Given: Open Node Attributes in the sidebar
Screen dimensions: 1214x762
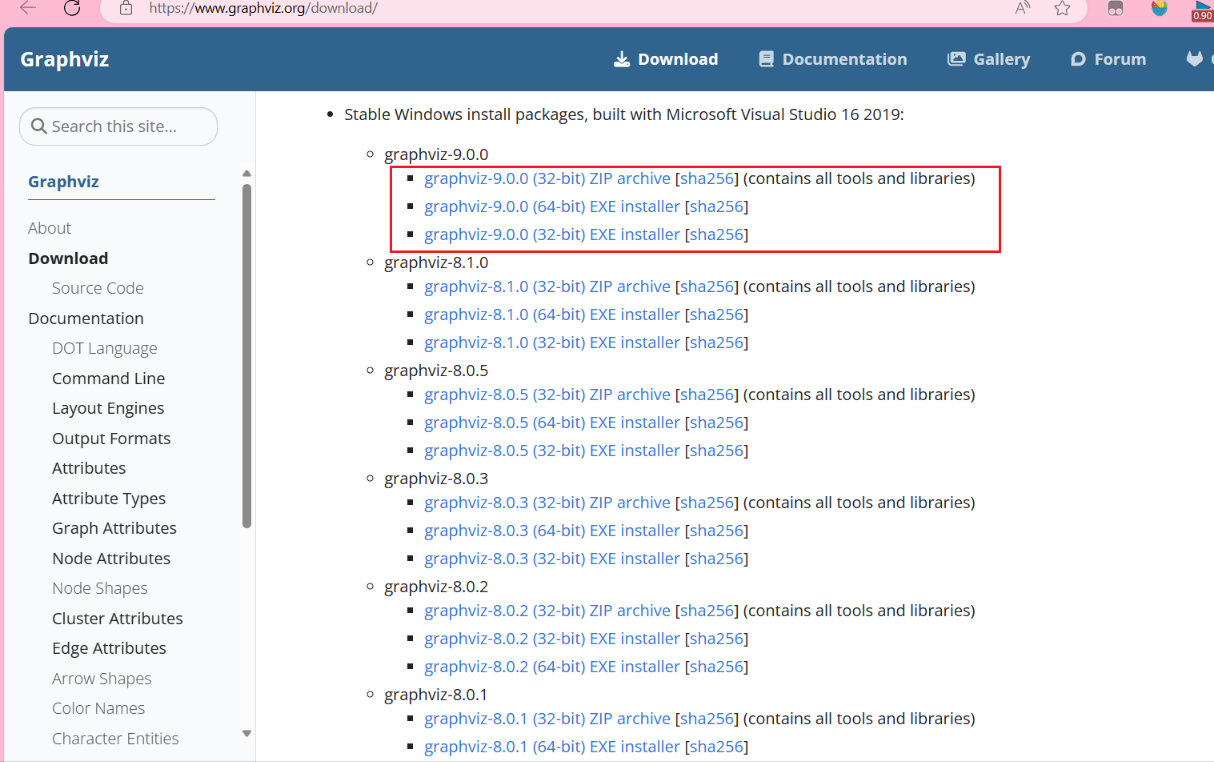Looking at the screenshot, I should (x=111, y=558).
